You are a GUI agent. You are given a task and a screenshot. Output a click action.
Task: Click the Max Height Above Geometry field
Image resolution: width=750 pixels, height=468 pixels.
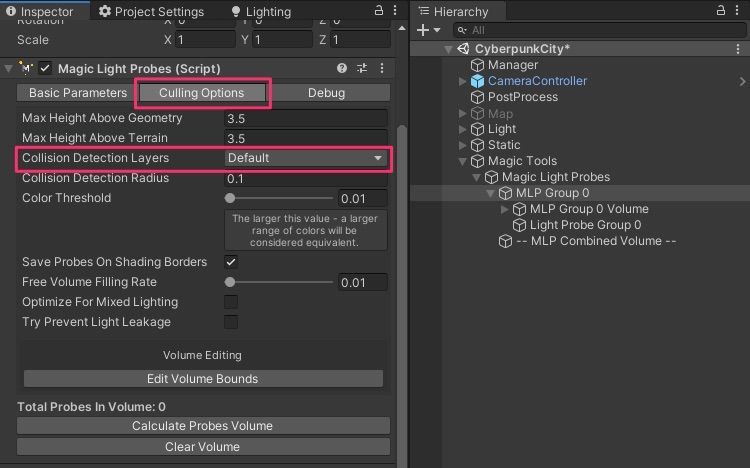click(305, 118)
